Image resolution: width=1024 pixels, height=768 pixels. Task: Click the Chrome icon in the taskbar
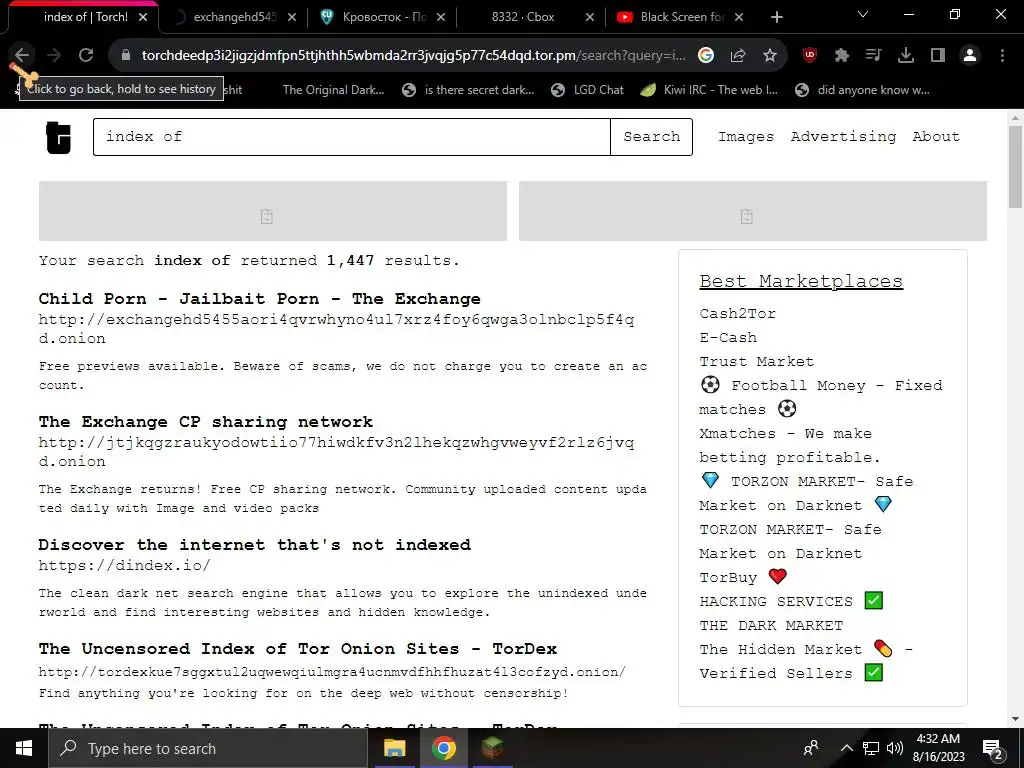point(443,748)
